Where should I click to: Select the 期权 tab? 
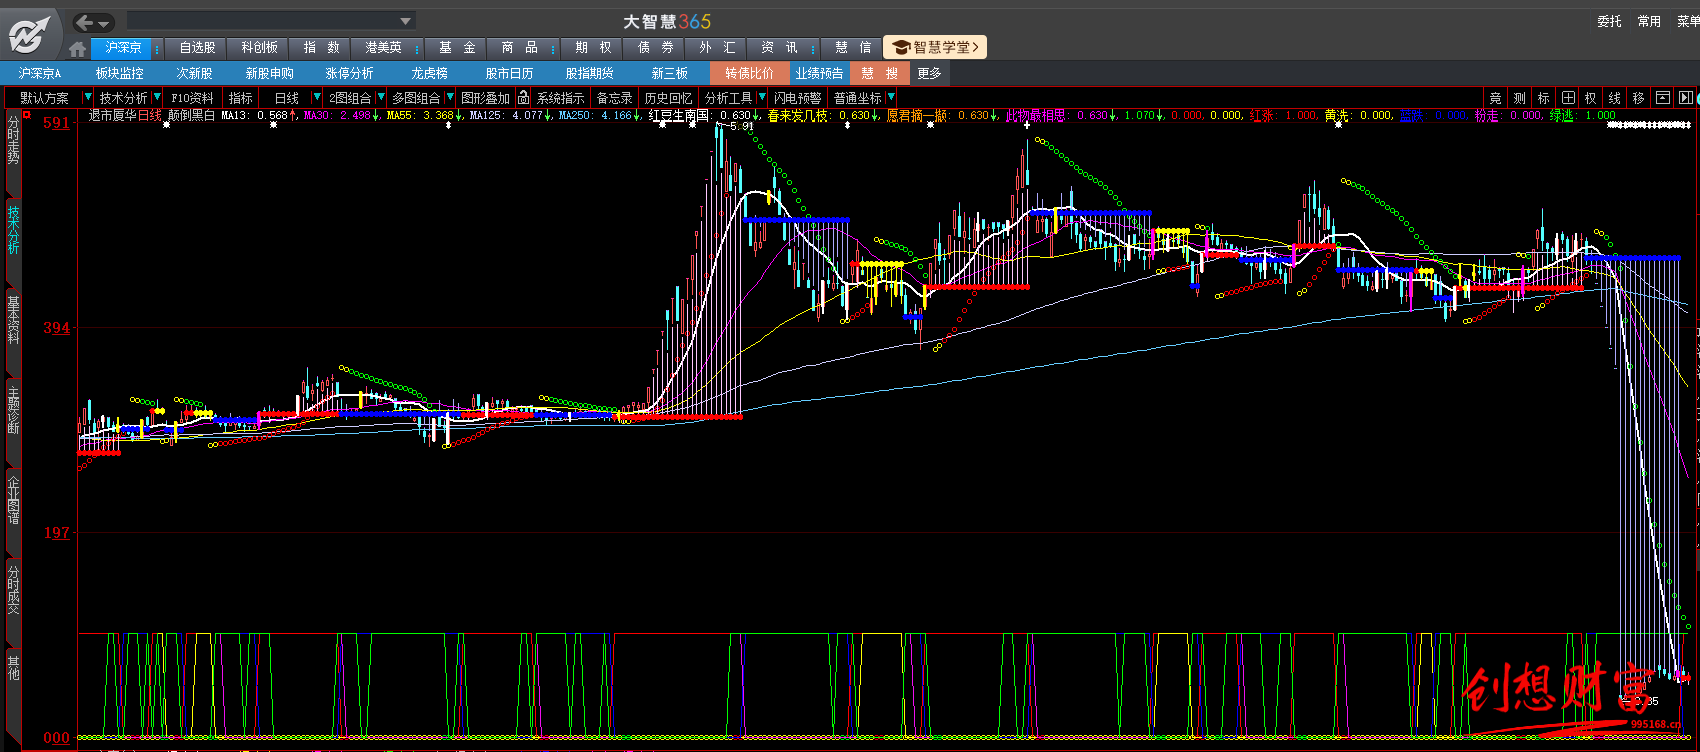[593, 48]
